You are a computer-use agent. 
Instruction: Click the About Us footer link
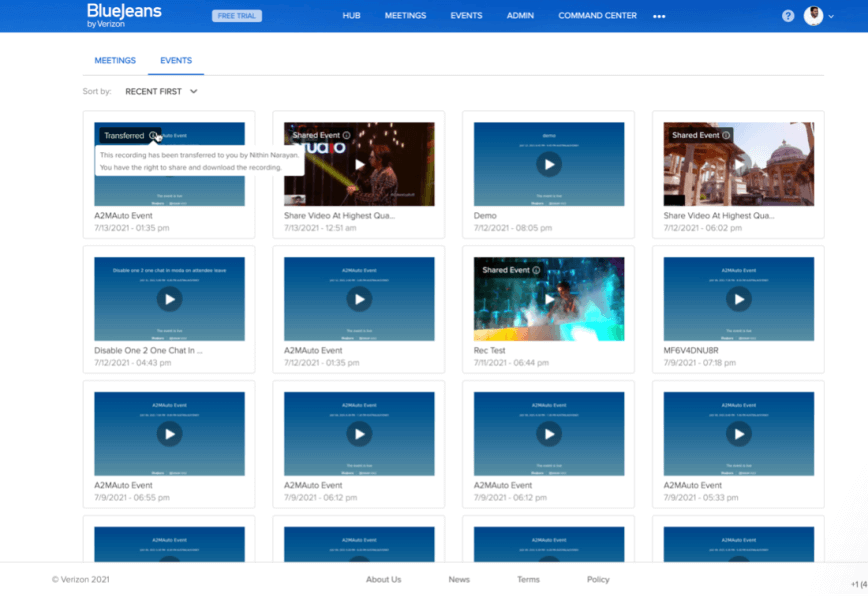coord(384,579)
